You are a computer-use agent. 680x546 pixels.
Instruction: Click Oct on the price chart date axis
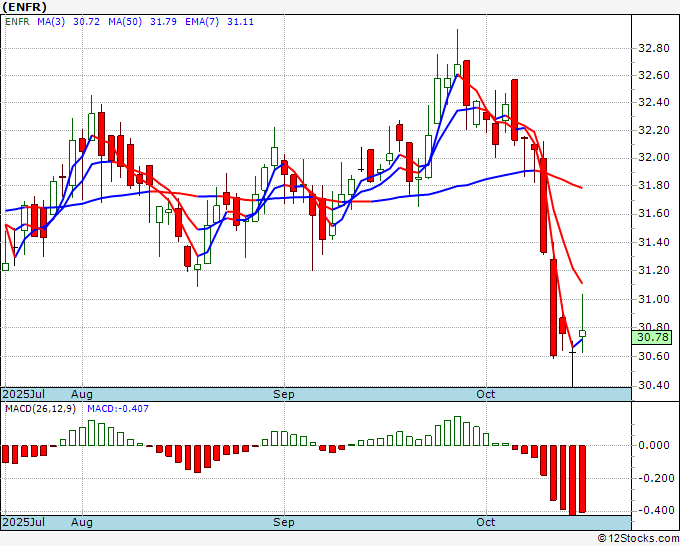coord(486,394)
